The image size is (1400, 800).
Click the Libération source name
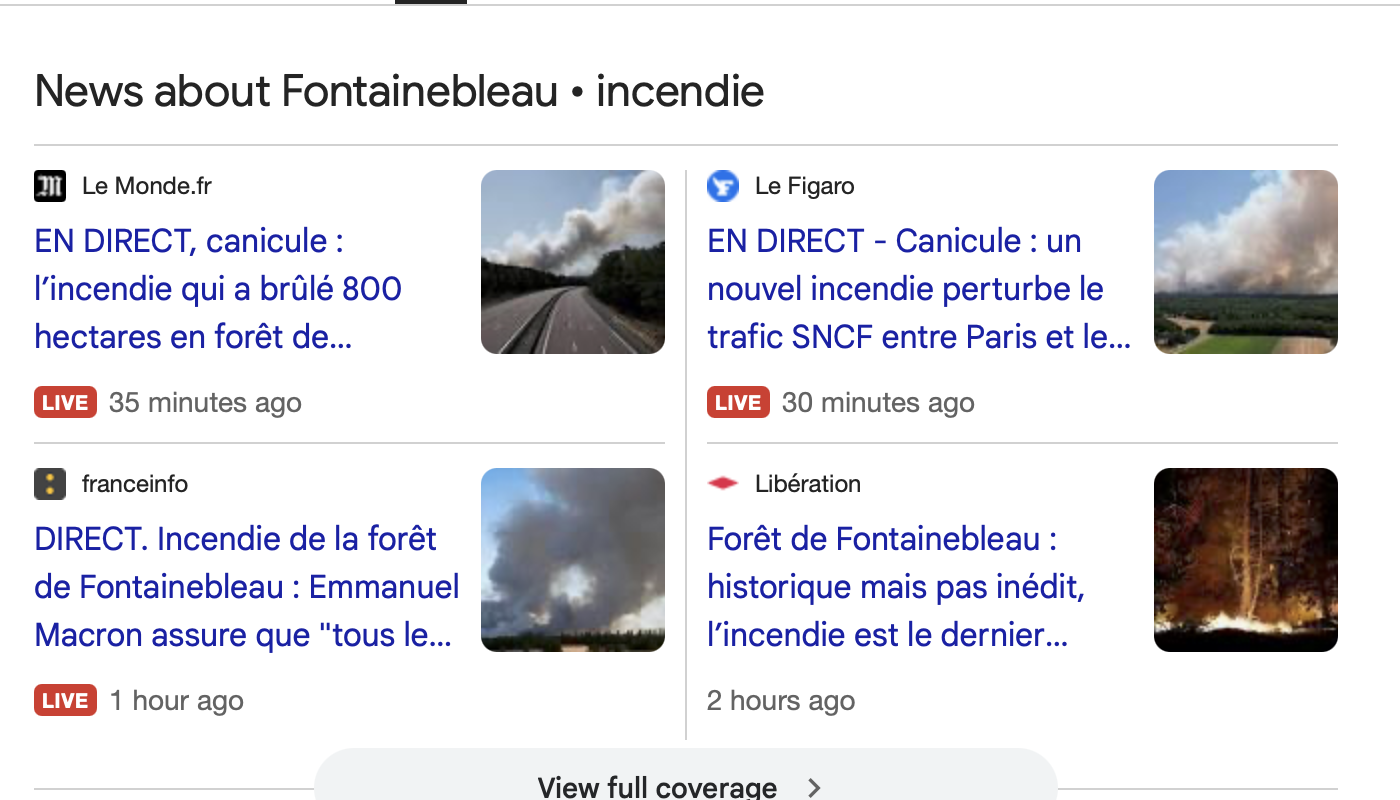point(808,484)
